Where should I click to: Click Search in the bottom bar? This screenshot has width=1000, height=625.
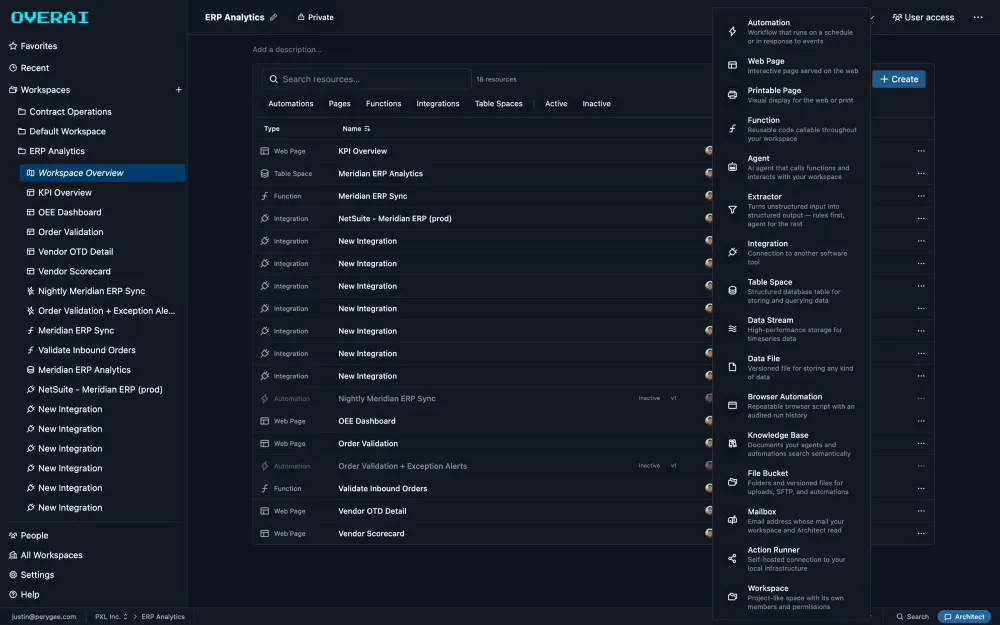click(913, 617)
